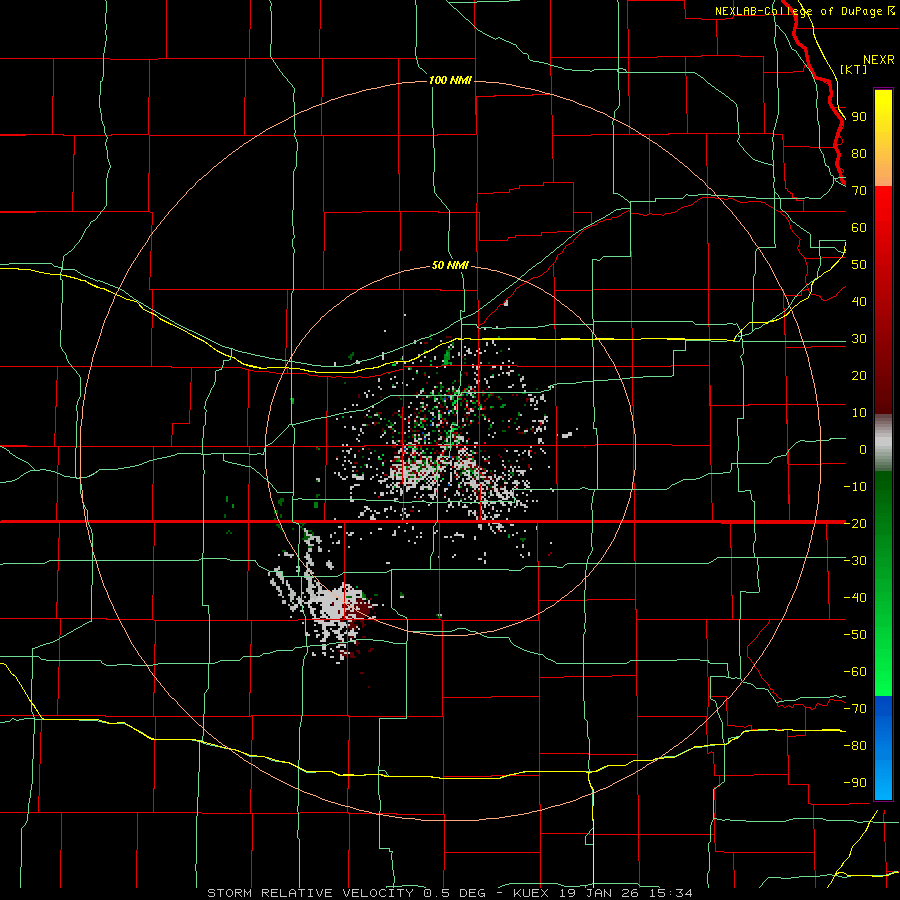Click the -30 value on the velocity scale

click(855, 561)
